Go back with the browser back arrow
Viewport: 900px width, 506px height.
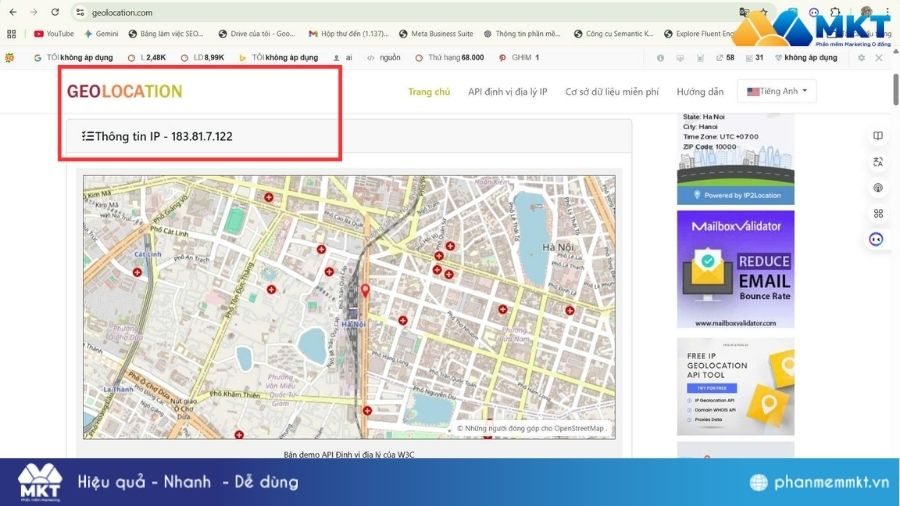point(13,12)
